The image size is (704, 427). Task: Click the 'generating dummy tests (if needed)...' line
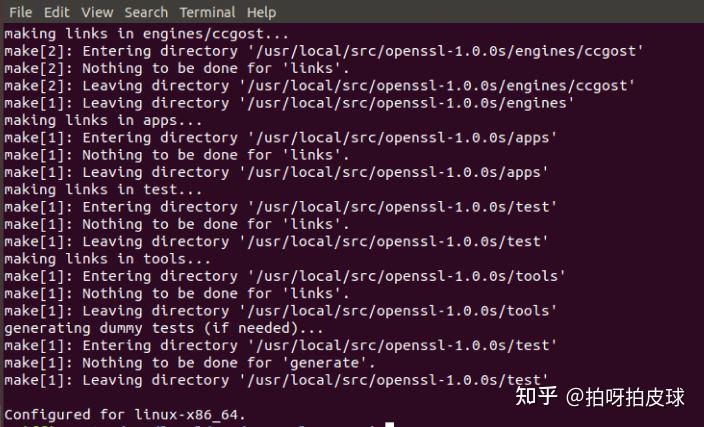point(164,327)
